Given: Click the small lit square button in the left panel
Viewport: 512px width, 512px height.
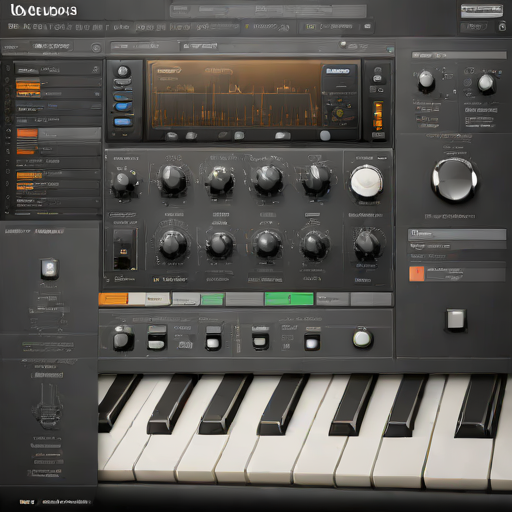Looking at the screenshot, I should 50,269.
